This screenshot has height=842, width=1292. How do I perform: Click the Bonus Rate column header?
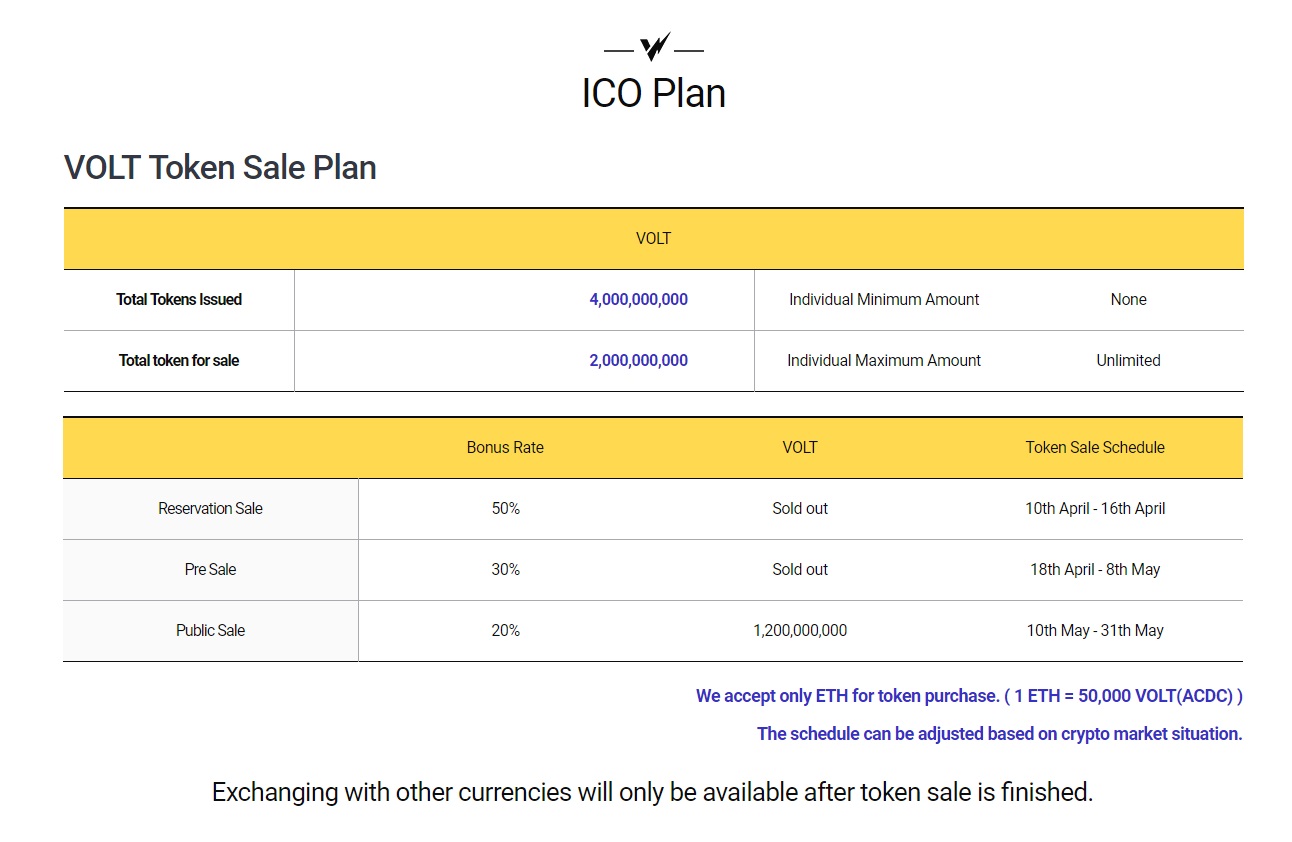[505, 447]
